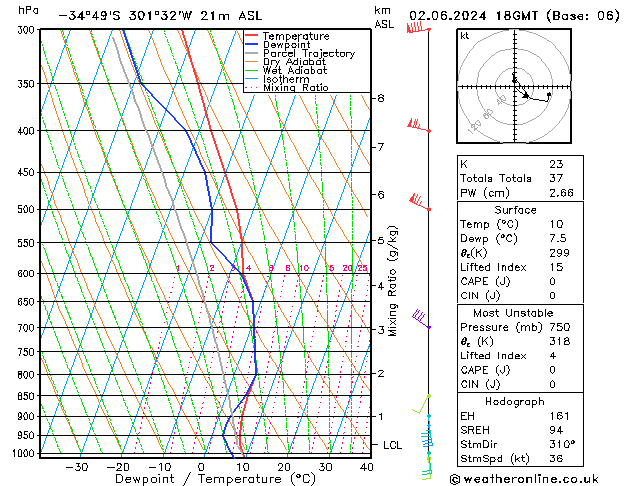The width and height of the screenshot is (629, 486).
Task: Click the -30 temperature axis tick label
Action: click(77, 467)
